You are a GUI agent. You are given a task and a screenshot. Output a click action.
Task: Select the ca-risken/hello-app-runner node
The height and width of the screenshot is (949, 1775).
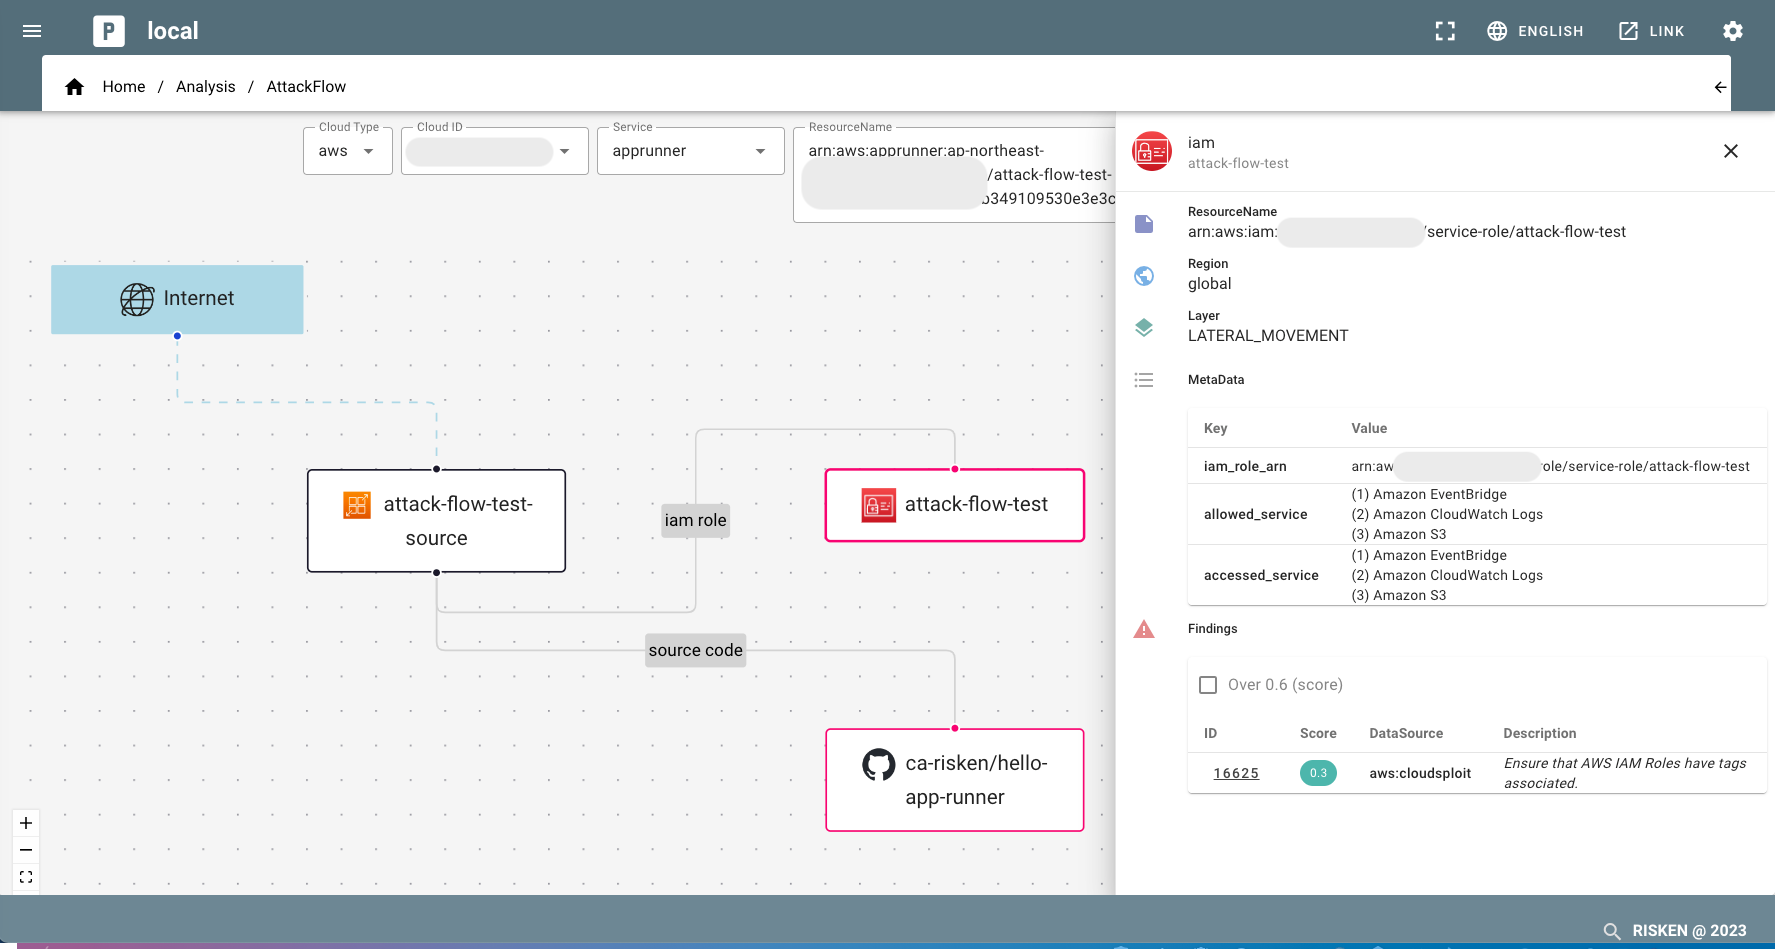click(x=954, y=780)
